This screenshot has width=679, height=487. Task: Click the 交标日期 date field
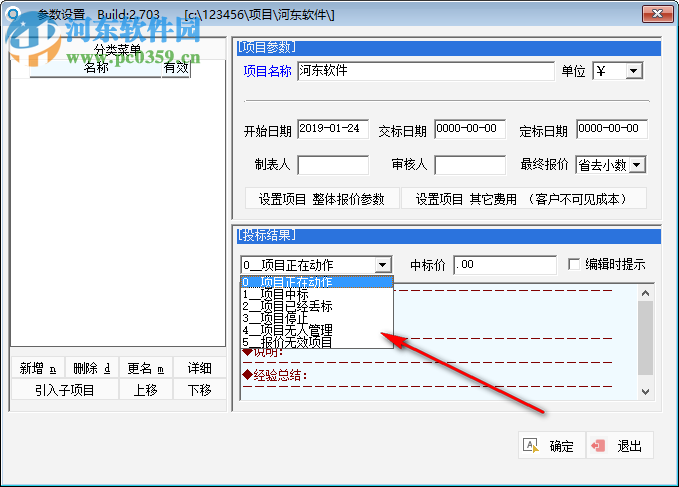point(470,129)
